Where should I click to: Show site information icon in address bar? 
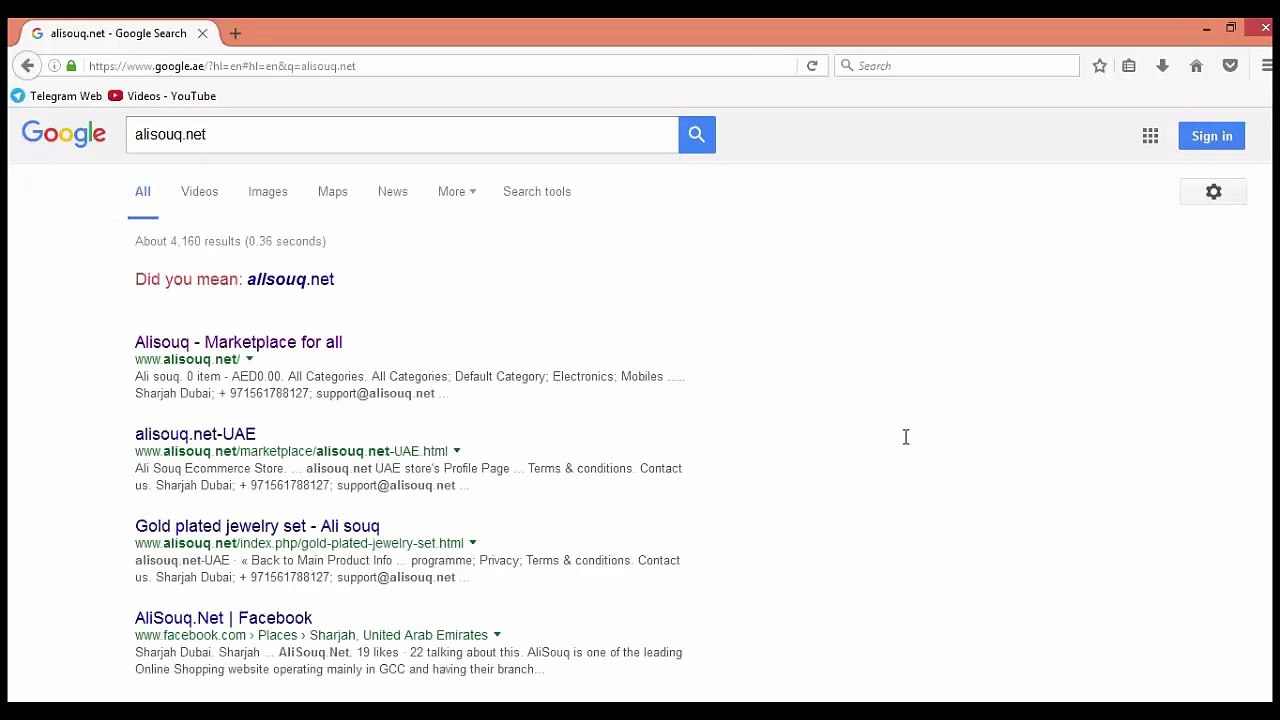point(54,66)
